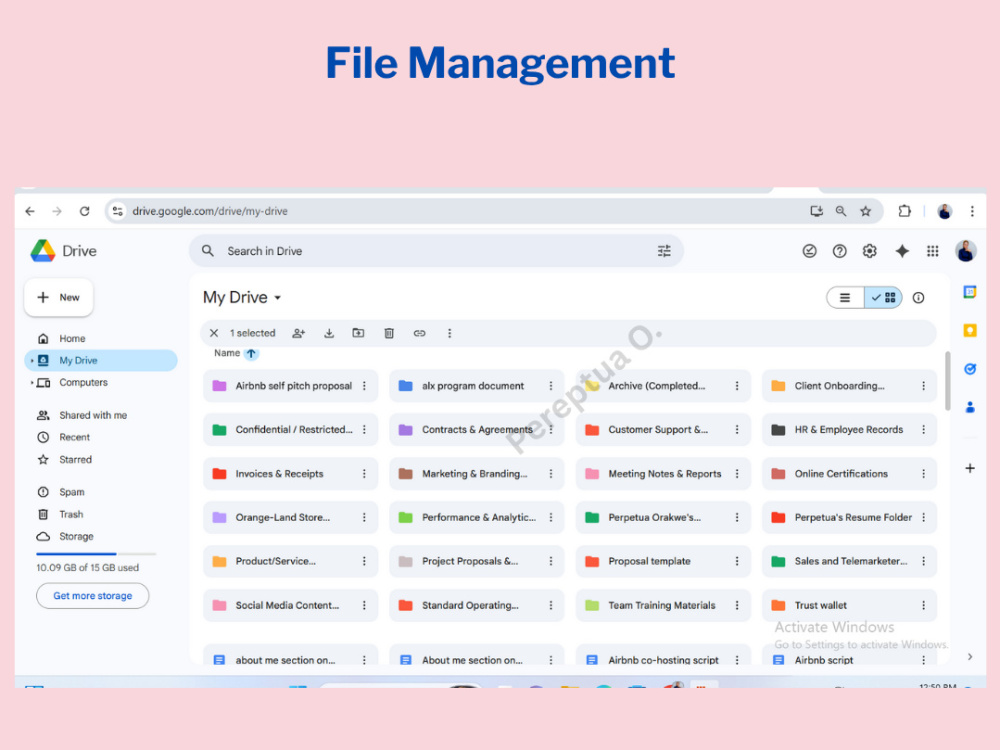Click the install app icon in the address bar
This screenshot has width=1000, height=750.
816,211
